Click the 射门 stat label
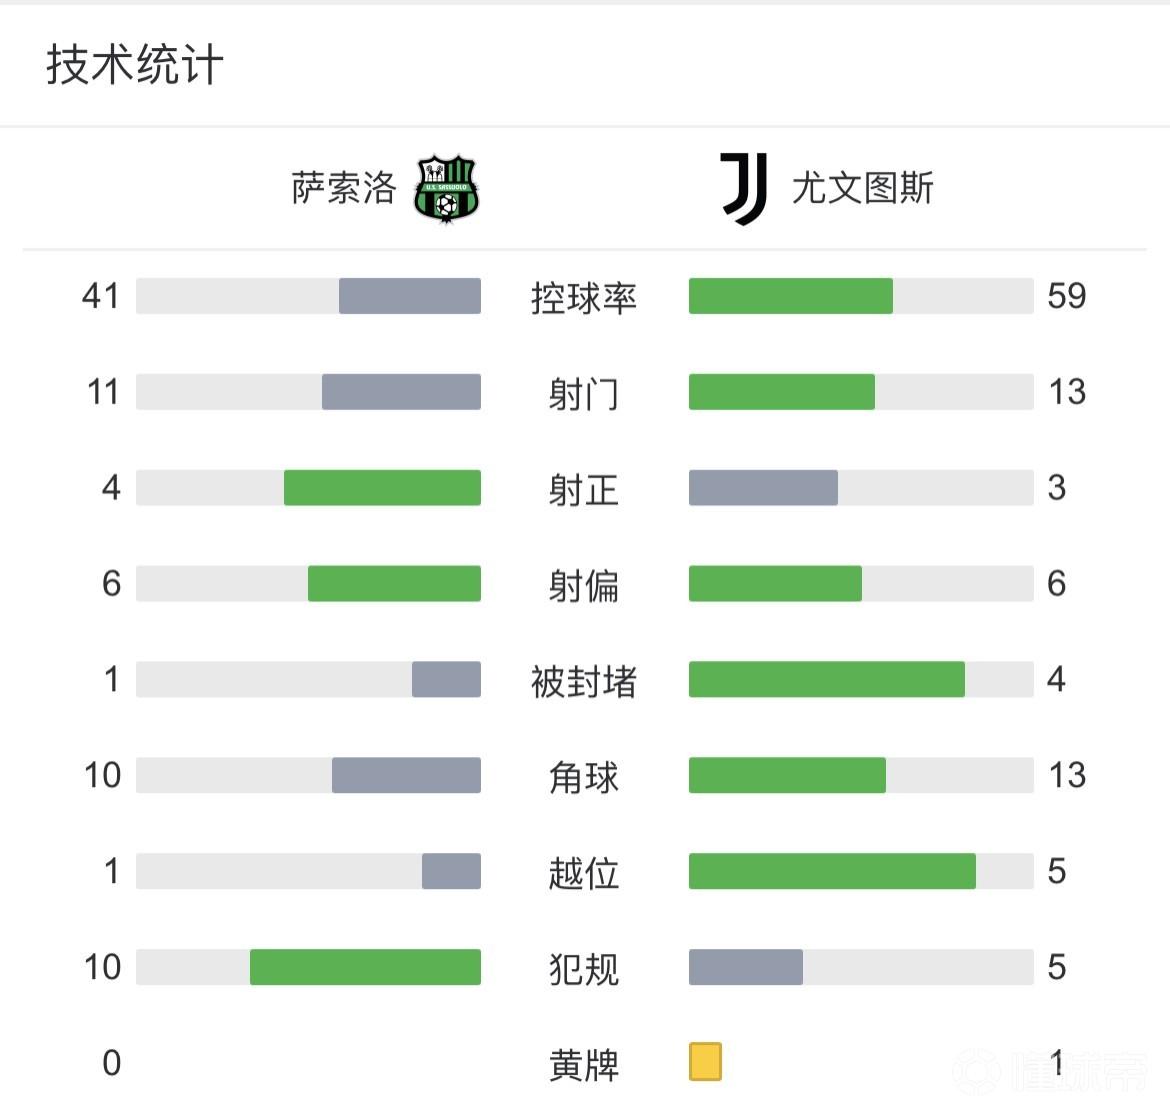Screen dimensions: 1170x1107 click(583, 393)
